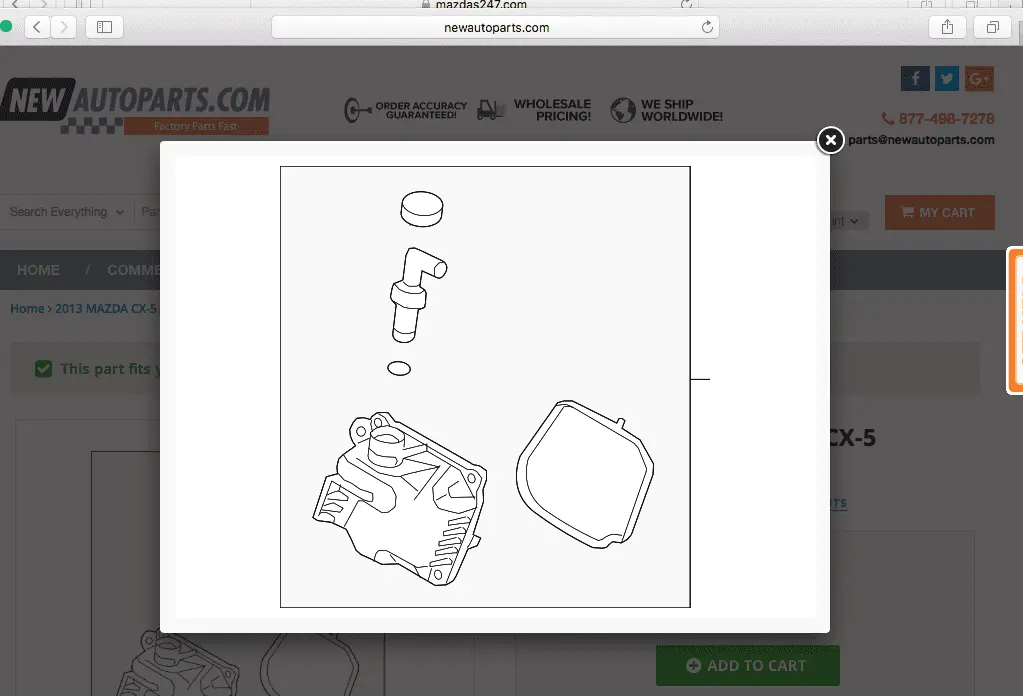Click the ADD TO CART button
Screen dimensions: 1023x696
748,665
